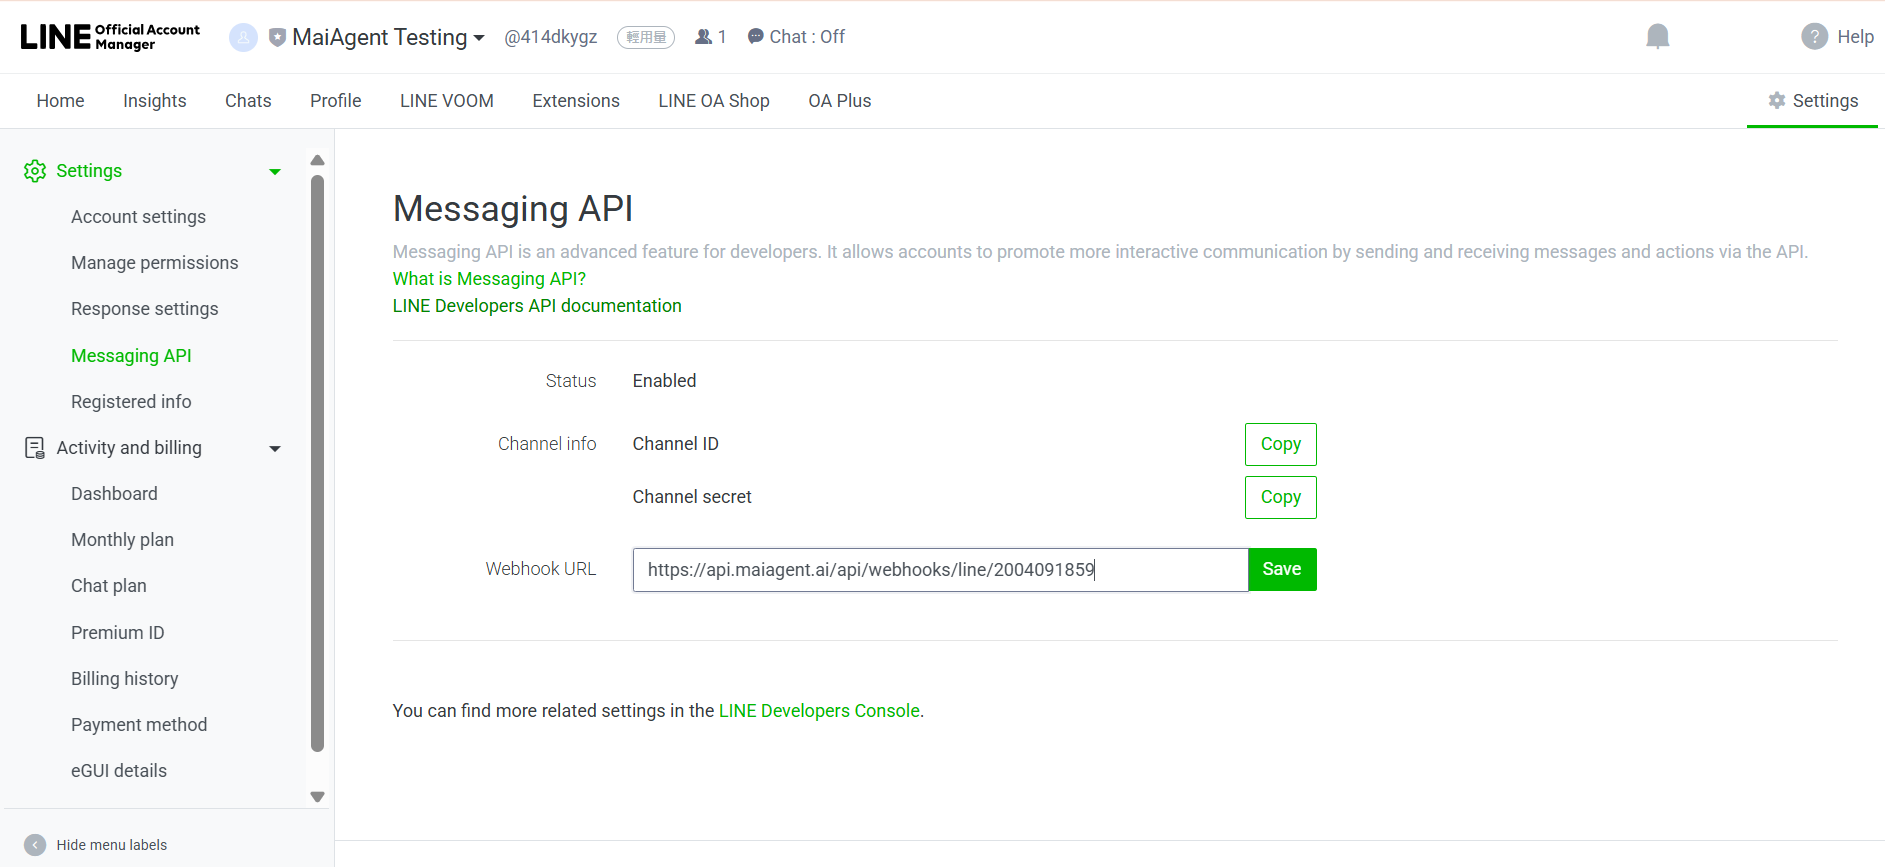
Task: Click the notification bell icon
Action: click(x=1657, y=37)
